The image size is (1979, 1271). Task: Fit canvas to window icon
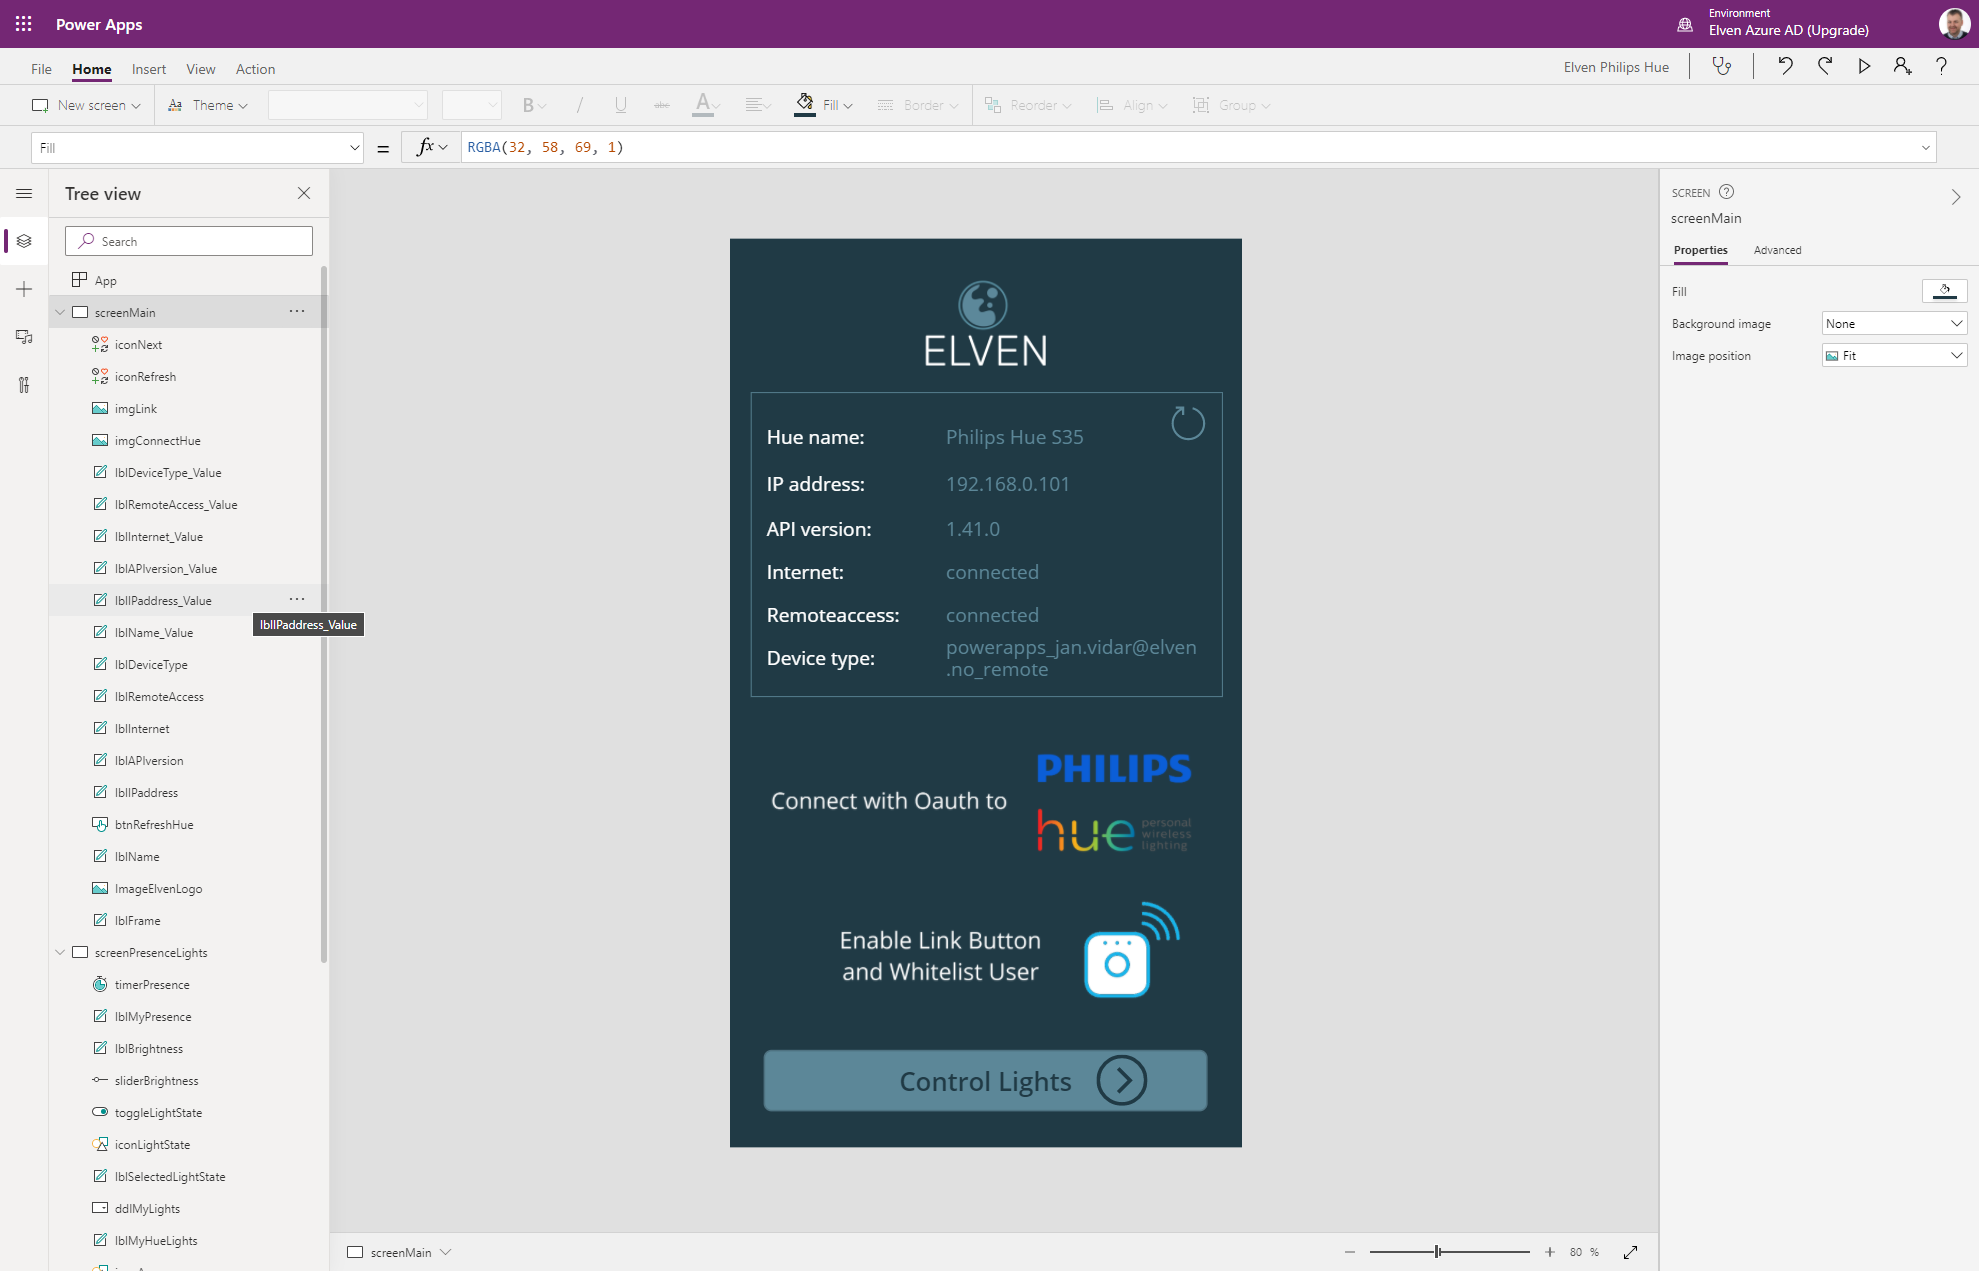click(1630, 1252)
